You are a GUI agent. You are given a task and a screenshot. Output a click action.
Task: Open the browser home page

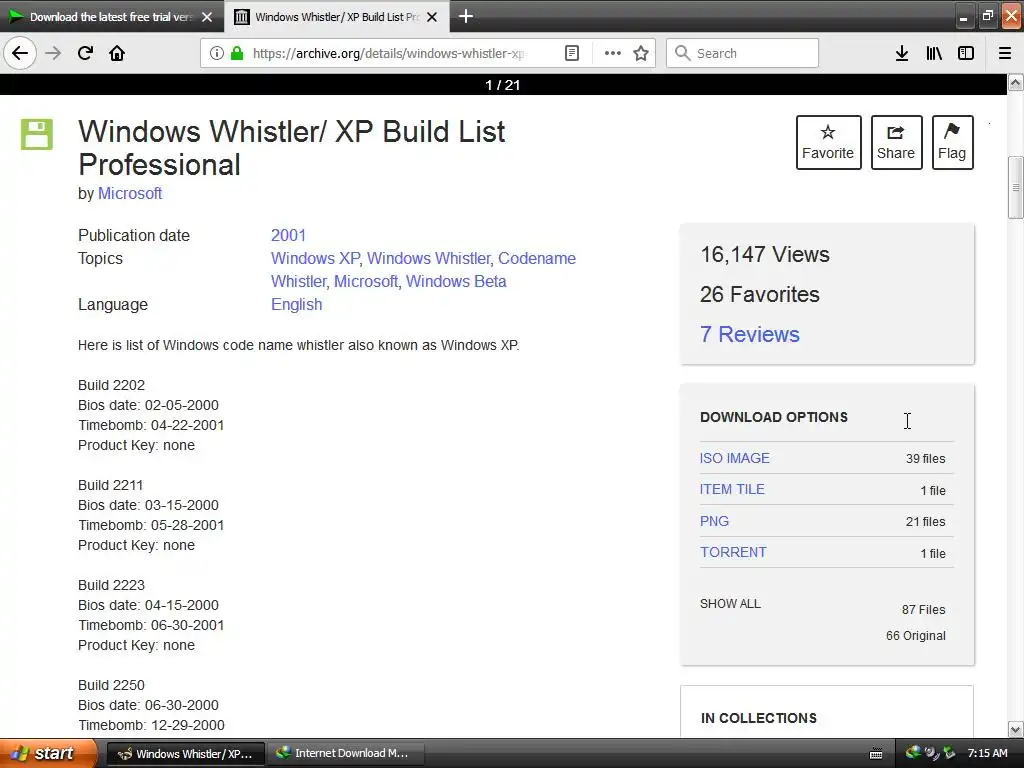click(117, 53)
